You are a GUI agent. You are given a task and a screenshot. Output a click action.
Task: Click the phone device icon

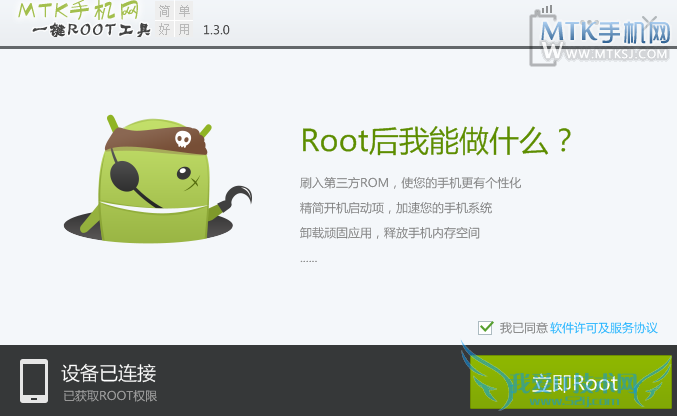34,381
